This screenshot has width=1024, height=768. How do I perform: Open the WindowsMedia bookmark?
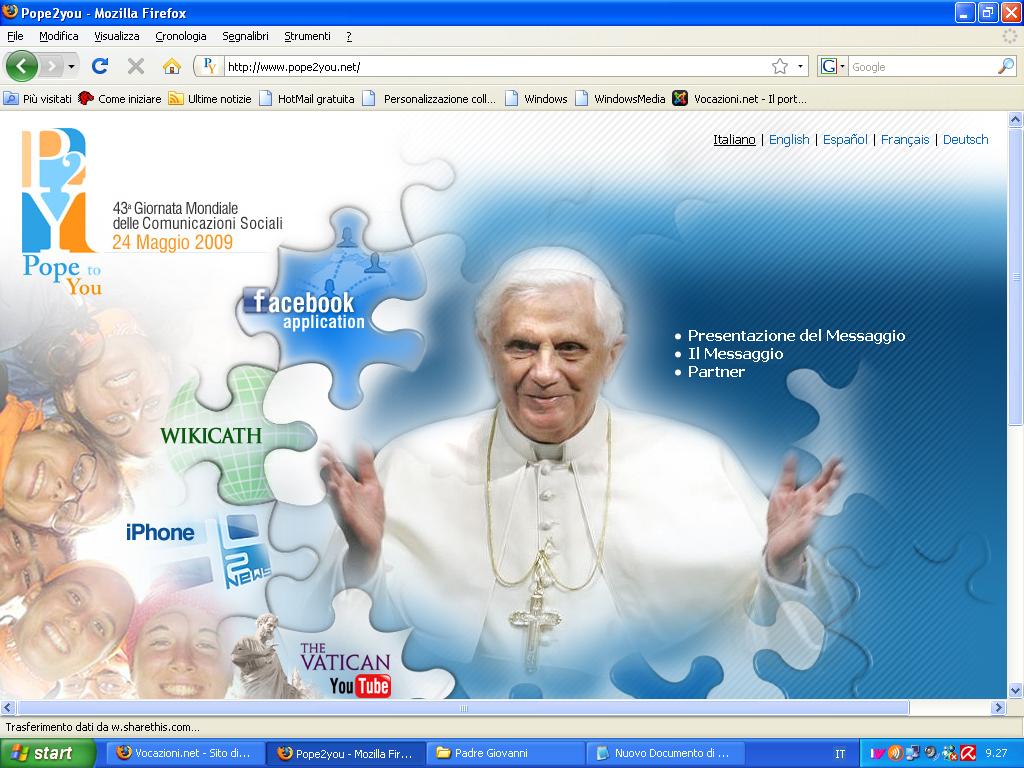click(620, 99)
